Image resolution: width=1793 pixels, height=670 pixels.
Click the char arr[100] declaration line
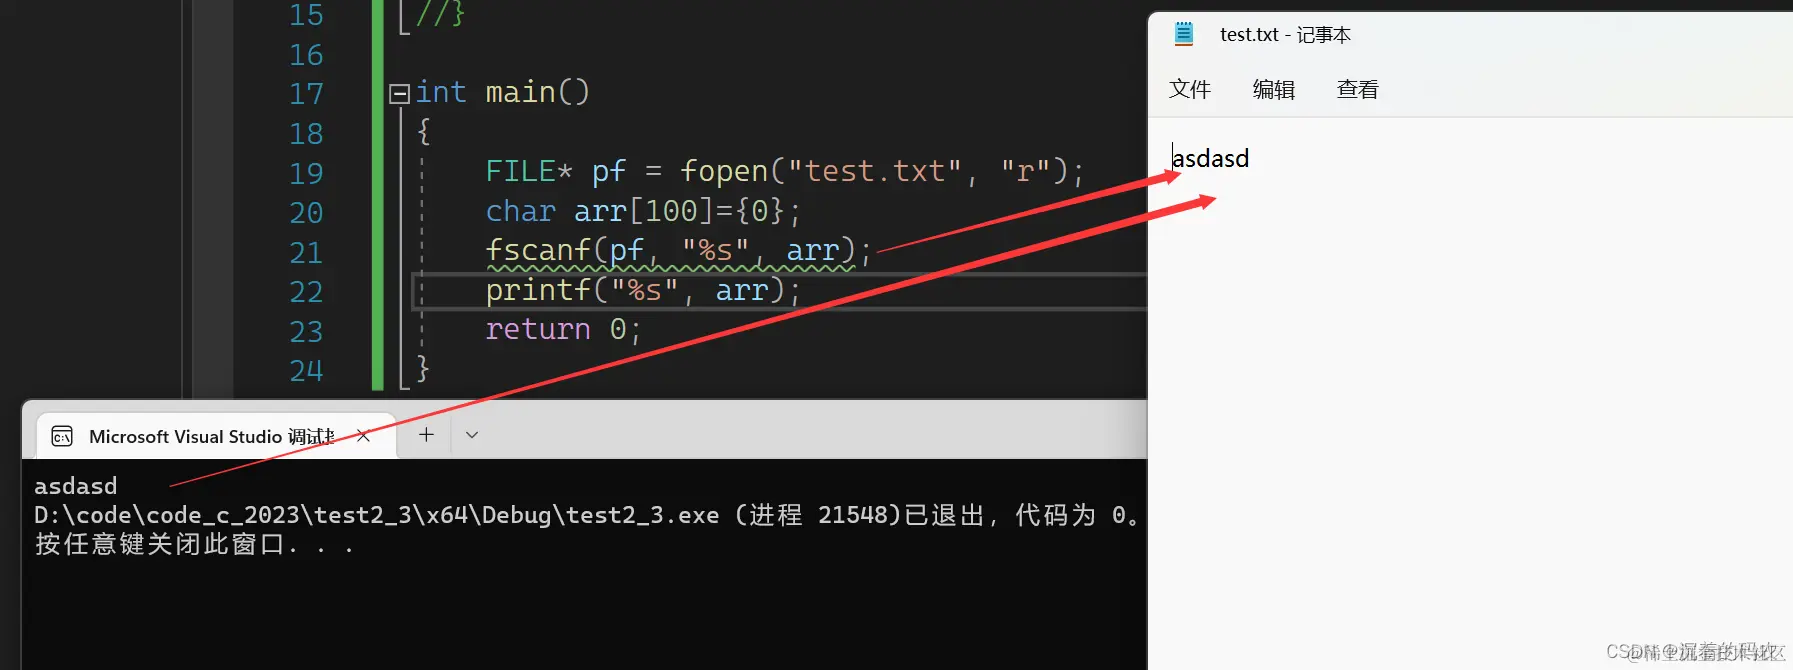643,211
